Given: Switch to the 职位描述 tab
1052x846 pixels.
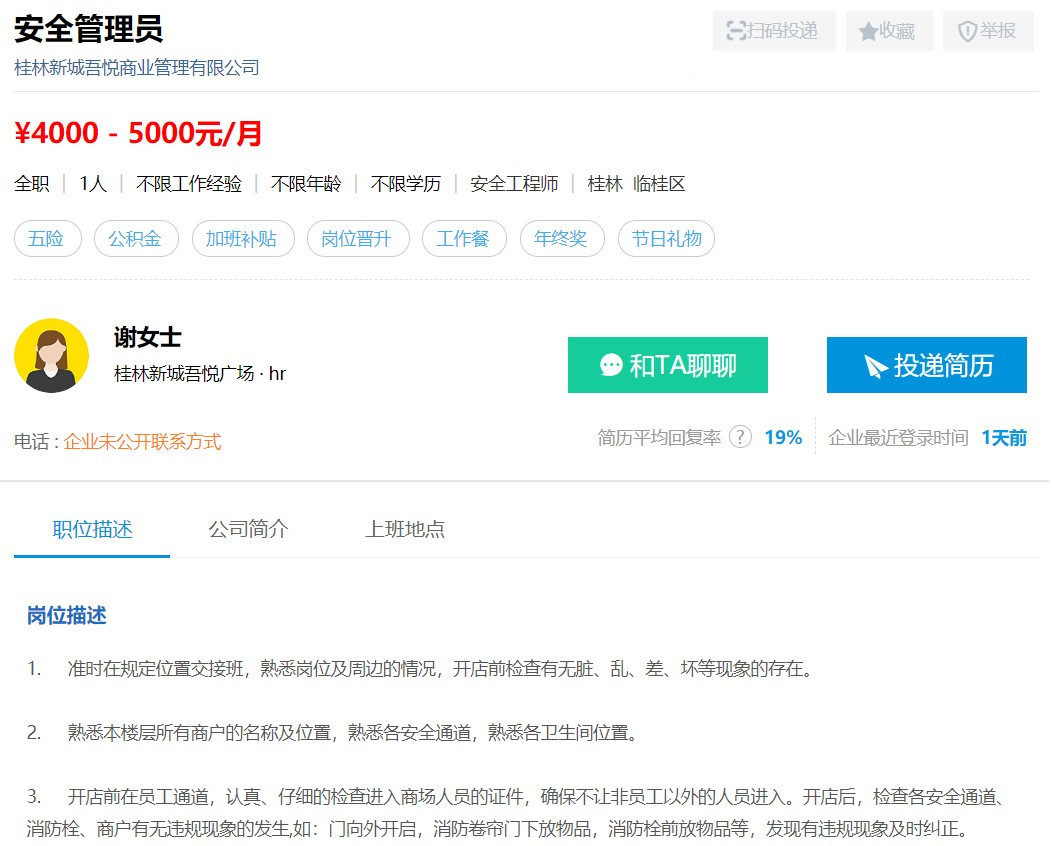Looking at the screenshot, I should pyautogui.click(x=92, y=529).
